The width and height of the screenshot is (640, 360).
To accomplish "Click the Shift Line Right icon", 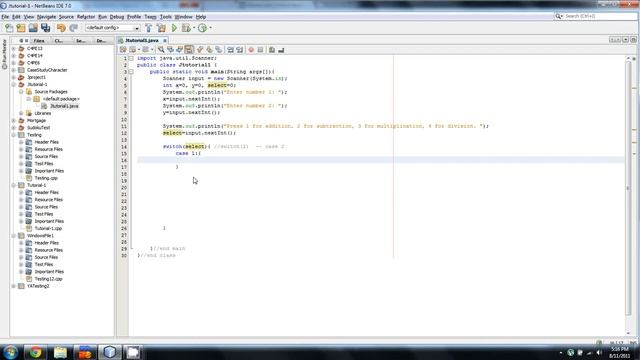I will pyautogui.click(x=240, y=50).
